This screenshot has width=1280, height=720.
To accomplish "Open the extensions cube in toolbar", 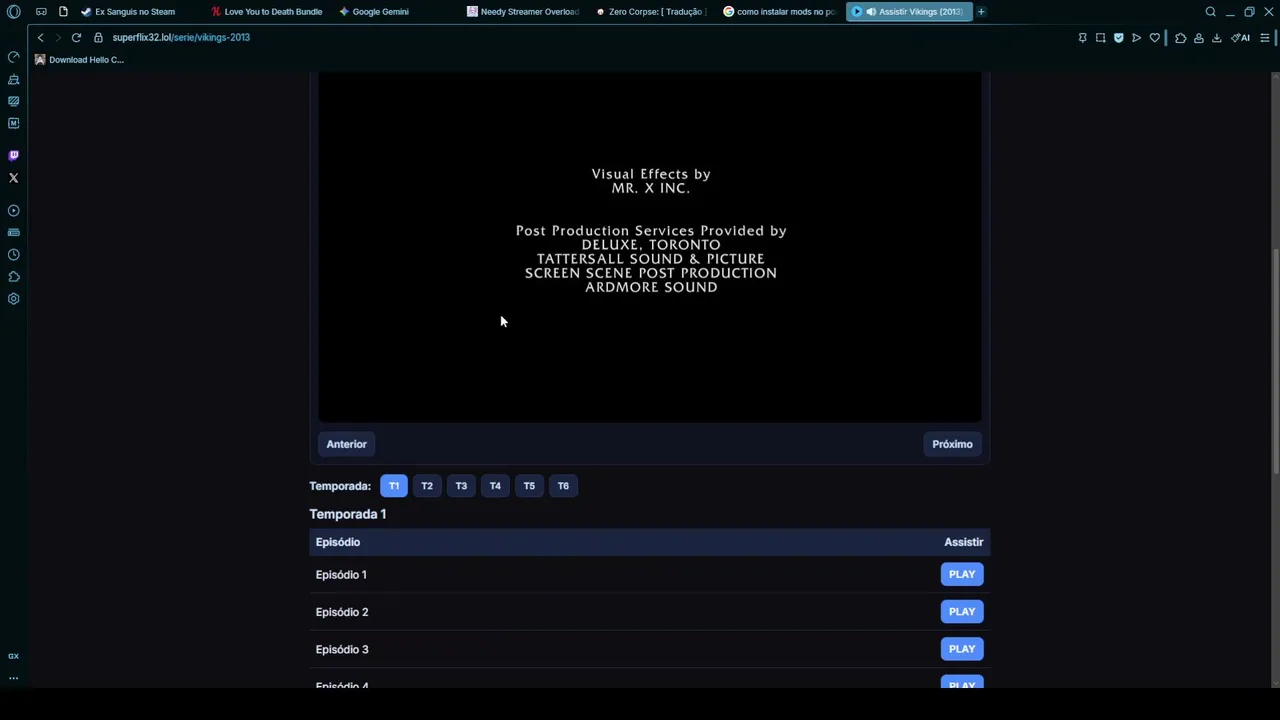I will coord(1180,38).
